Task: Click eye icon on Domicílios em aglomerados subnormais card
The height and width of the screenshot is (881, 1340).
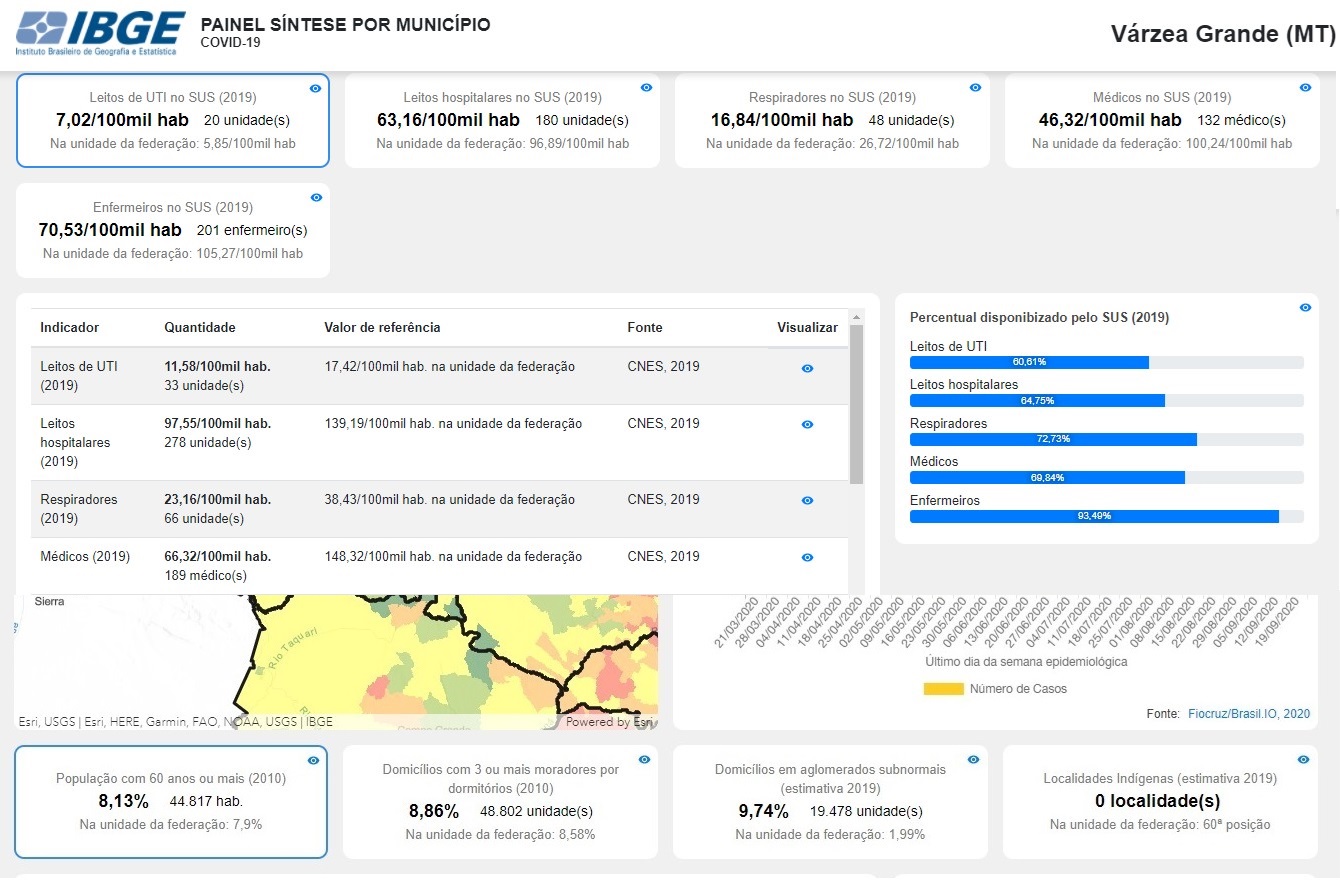Action: tap(974, 760)
